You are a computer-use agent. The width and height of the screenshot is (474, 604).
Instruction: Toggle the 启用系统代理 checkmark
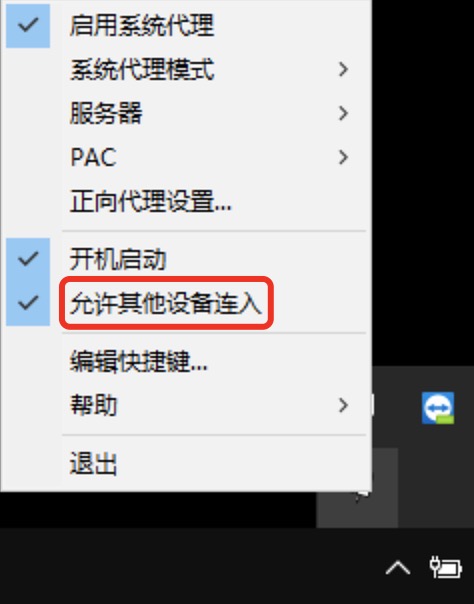coord(28,26)
